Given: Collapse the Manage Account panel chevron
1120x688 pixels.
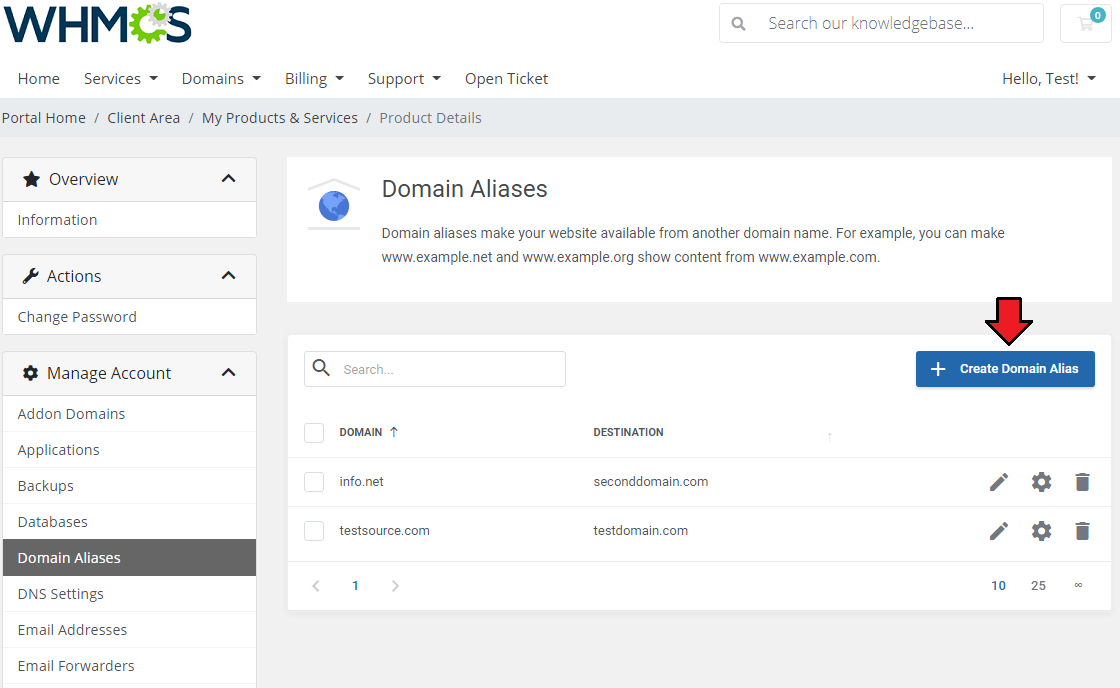Looking at the screenshot, I should pos(229,373).
